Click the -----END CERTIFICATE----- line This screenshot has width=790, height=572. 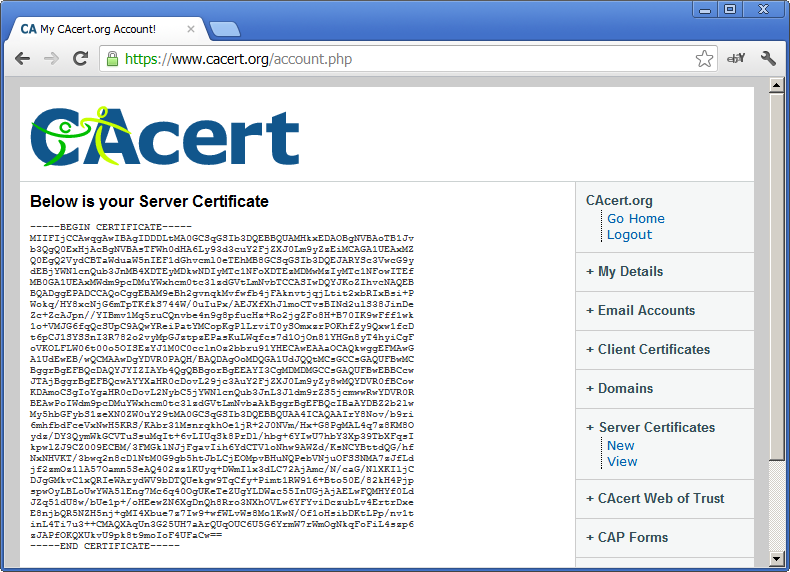coord(105,546)
